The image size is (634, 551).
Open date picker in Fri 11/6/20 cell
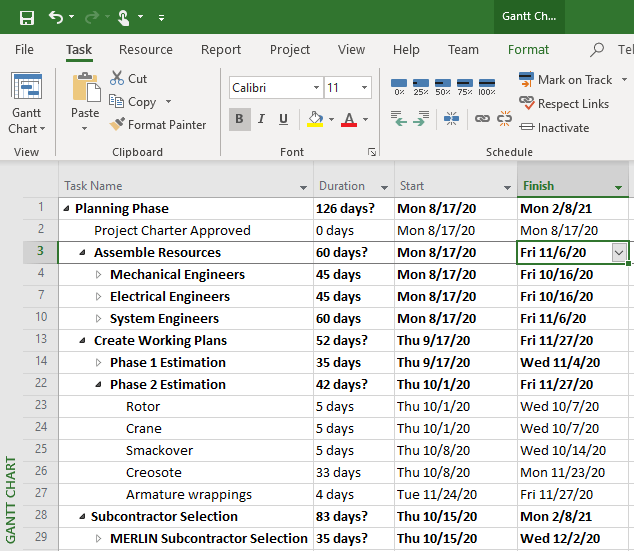(619, 253)
